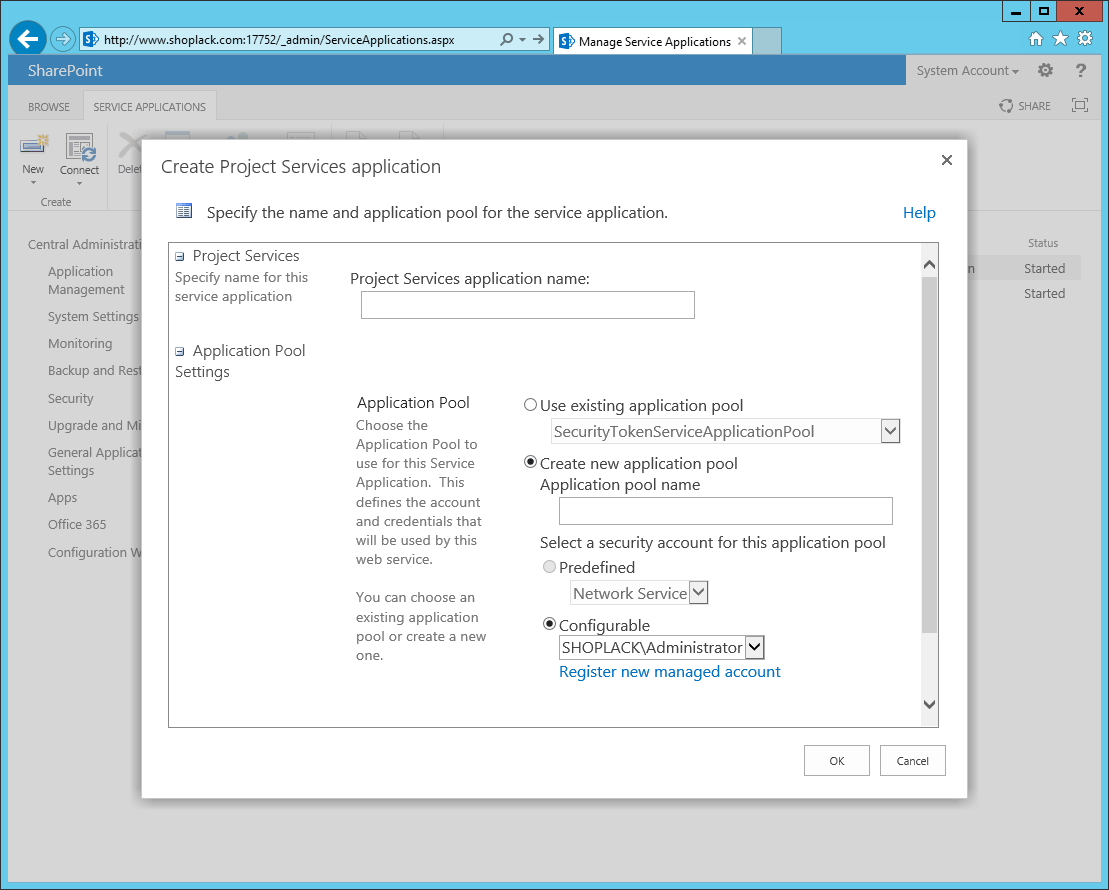
Task: Open the System Account menu
Action: tap(968, 71)
